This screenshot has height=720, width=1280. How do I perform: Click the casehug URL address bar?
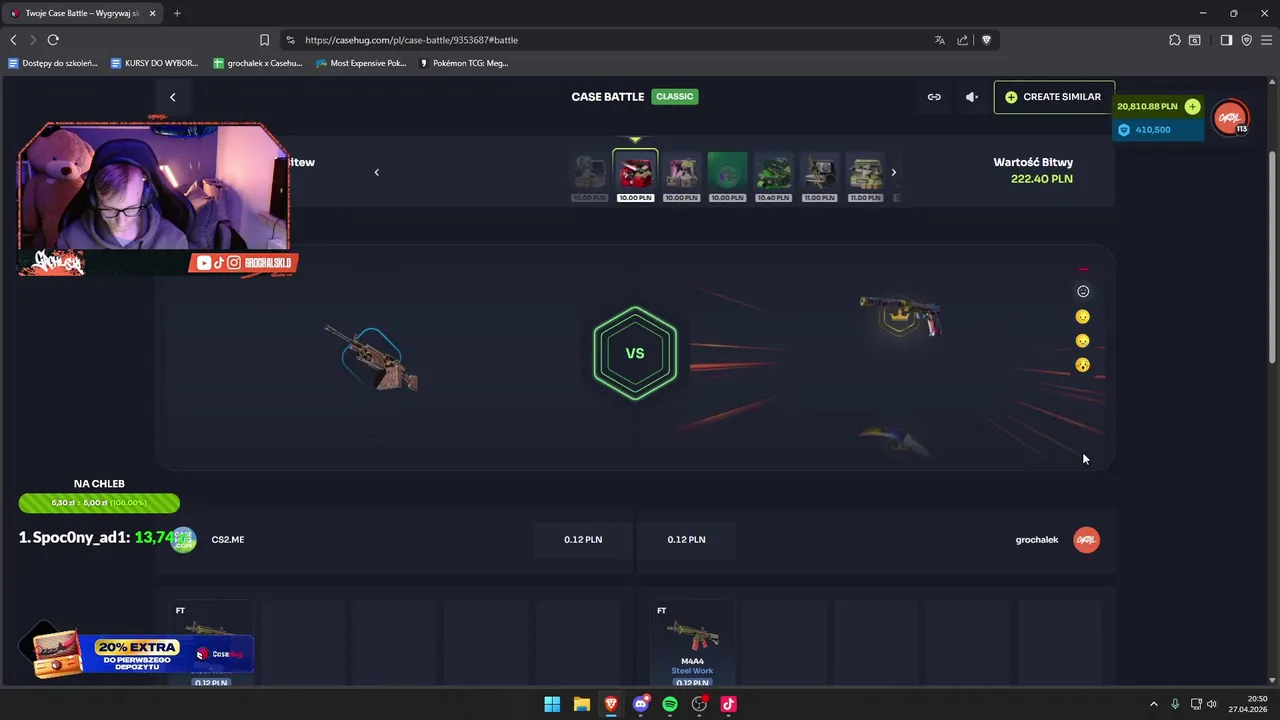pos(610,40)
